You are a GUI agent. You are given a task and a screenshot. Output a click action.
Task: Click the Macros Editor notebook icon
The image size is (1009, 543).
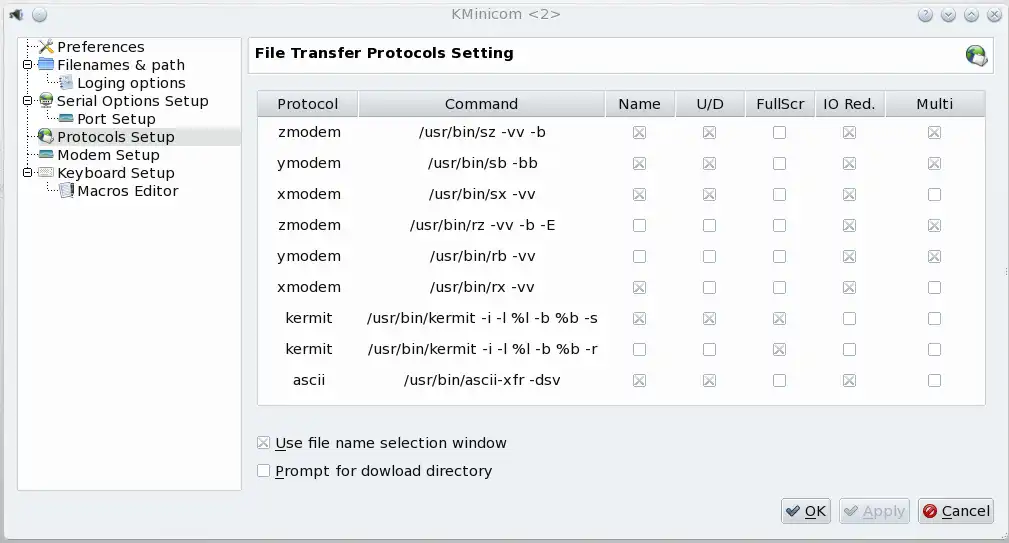point(66,190)
